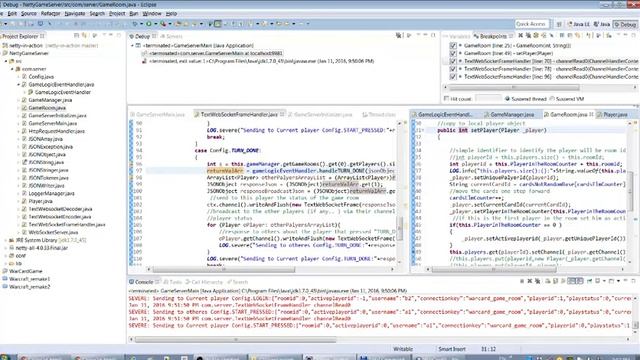Remove all breakpoints using double-X icon
The image size is (640, 360).
point(528,36)
